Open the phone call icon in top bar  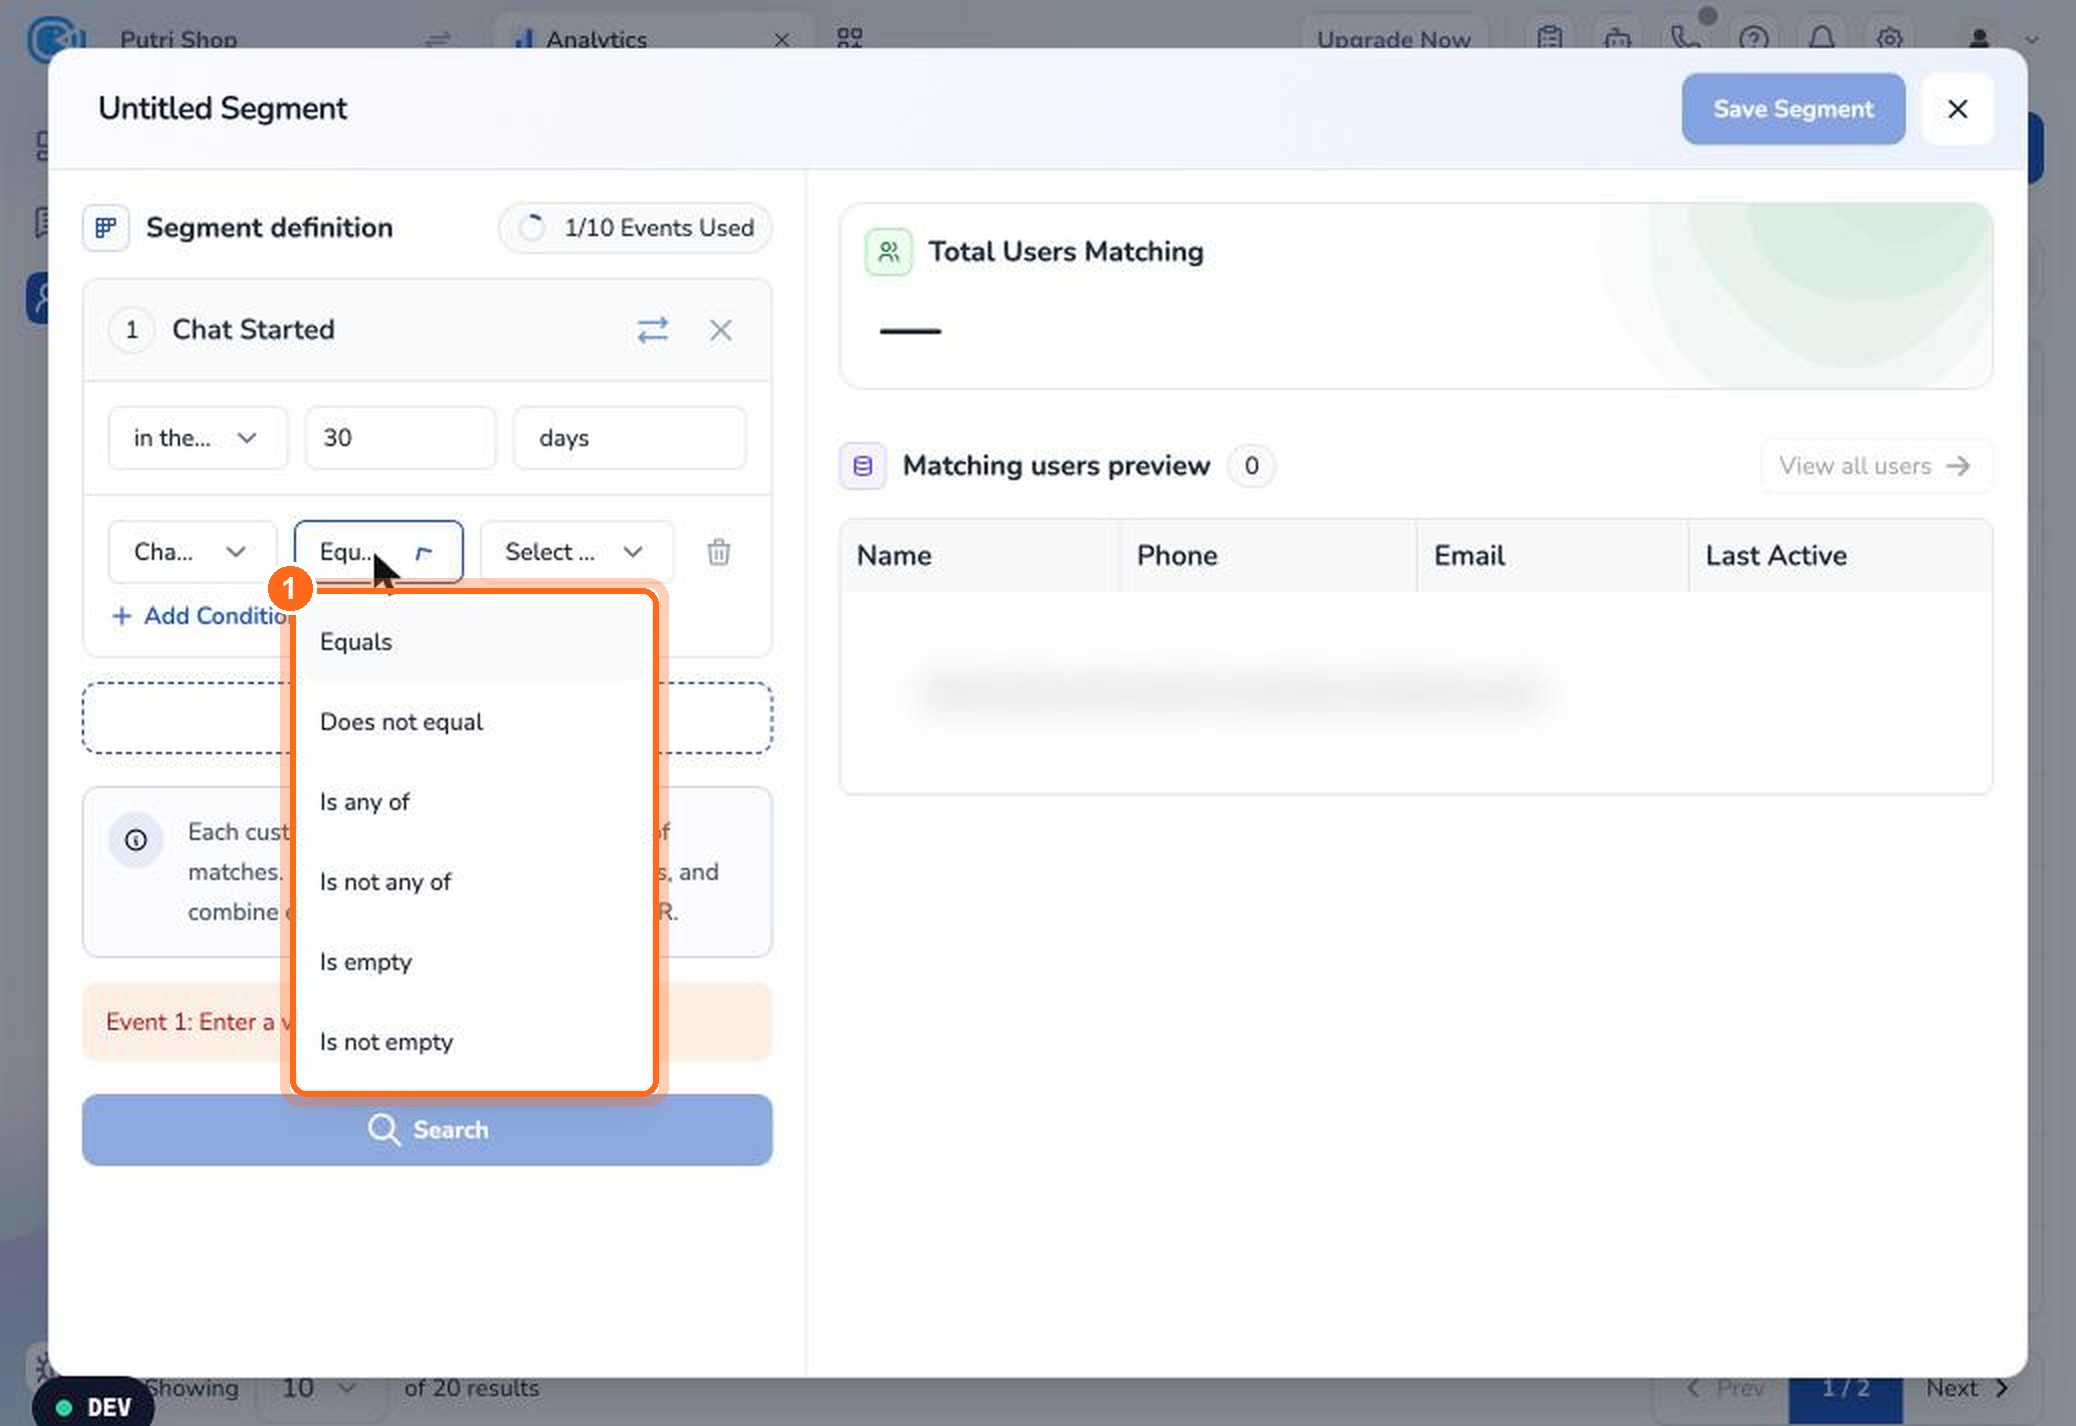click(1685, 39)
